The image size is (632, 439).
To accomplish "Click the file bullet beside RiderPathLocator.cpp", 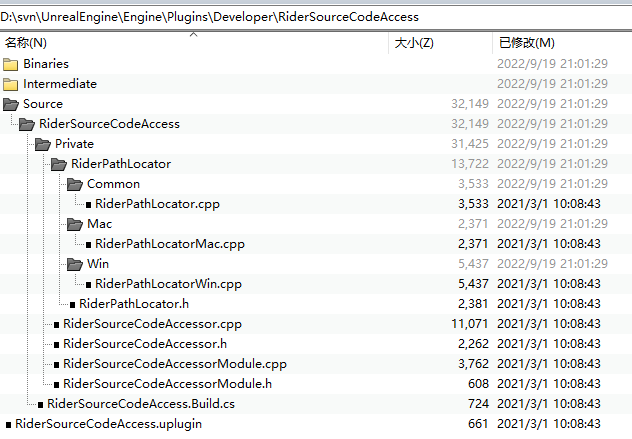I will tap(88, 205).
